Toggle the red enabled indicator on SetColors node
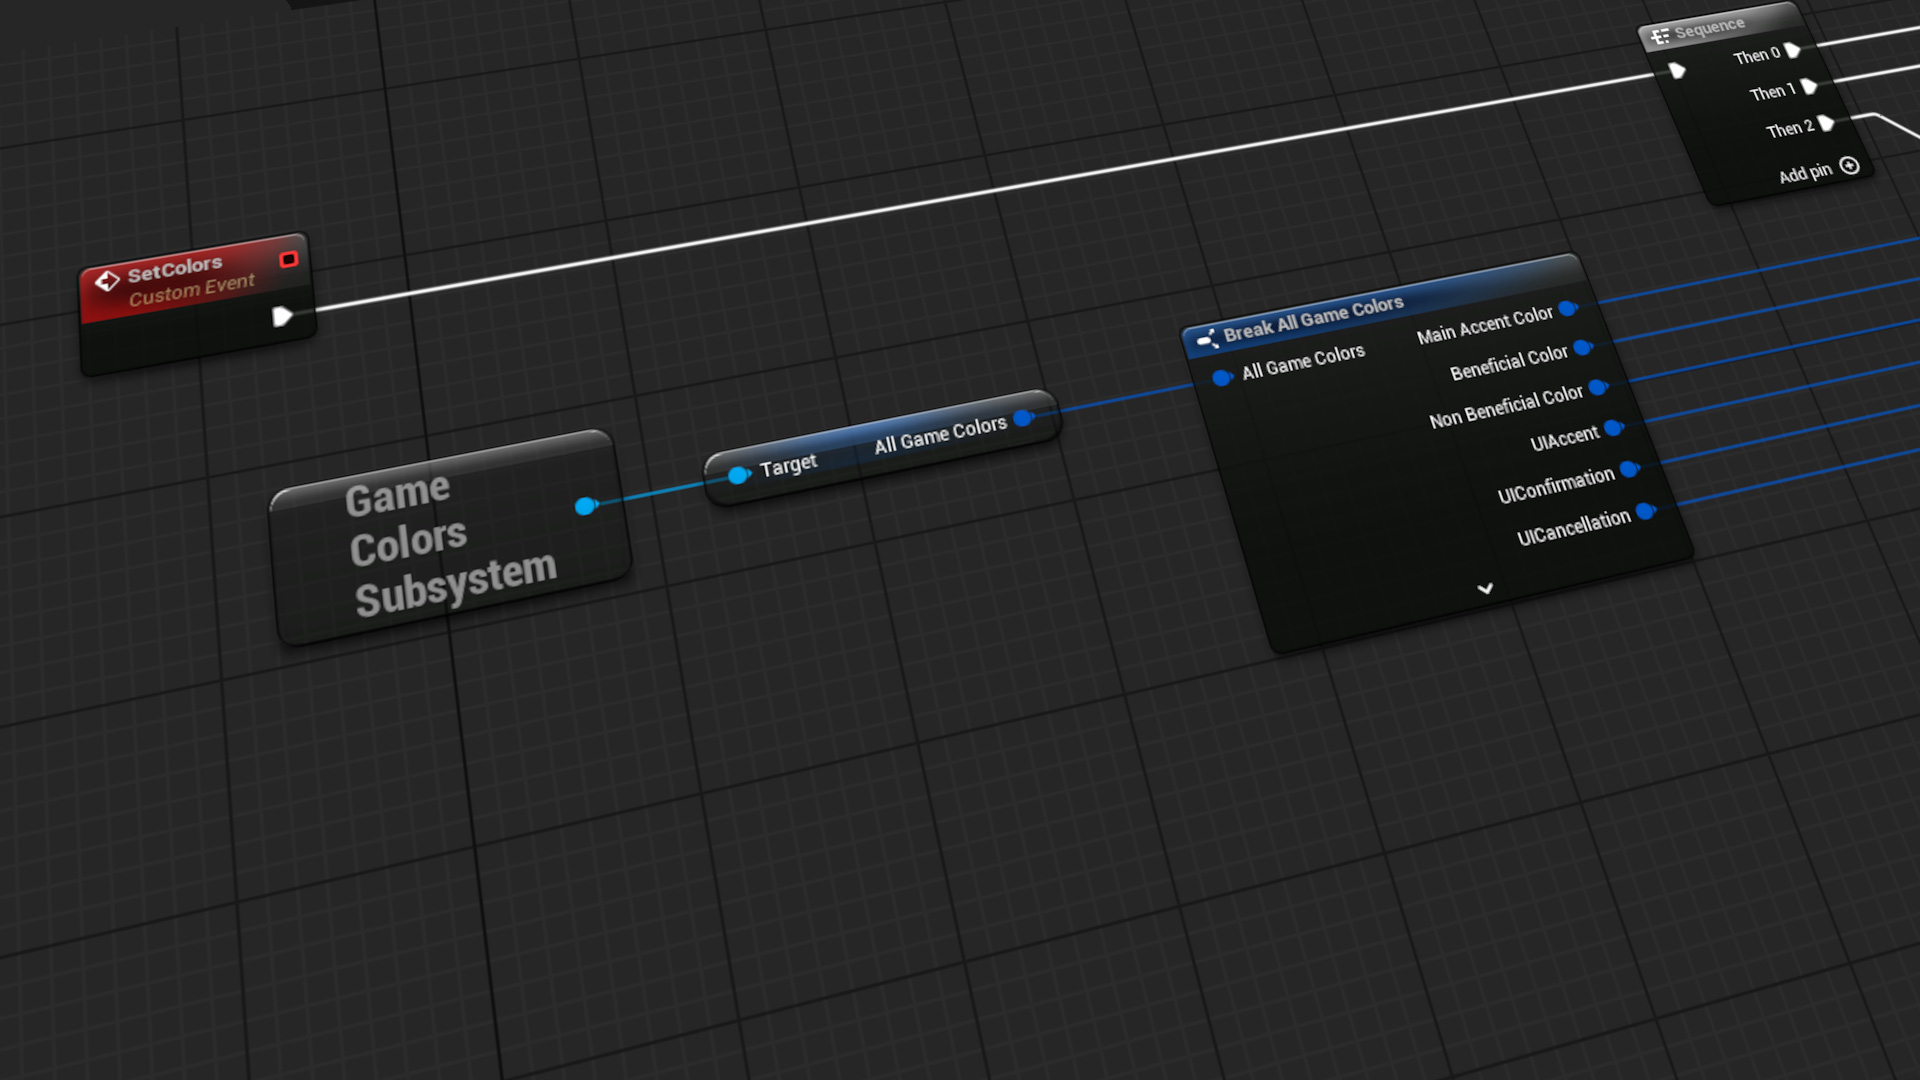Image resolution: width=1920 pixels, height=1080 pixels. pos(290,259)
